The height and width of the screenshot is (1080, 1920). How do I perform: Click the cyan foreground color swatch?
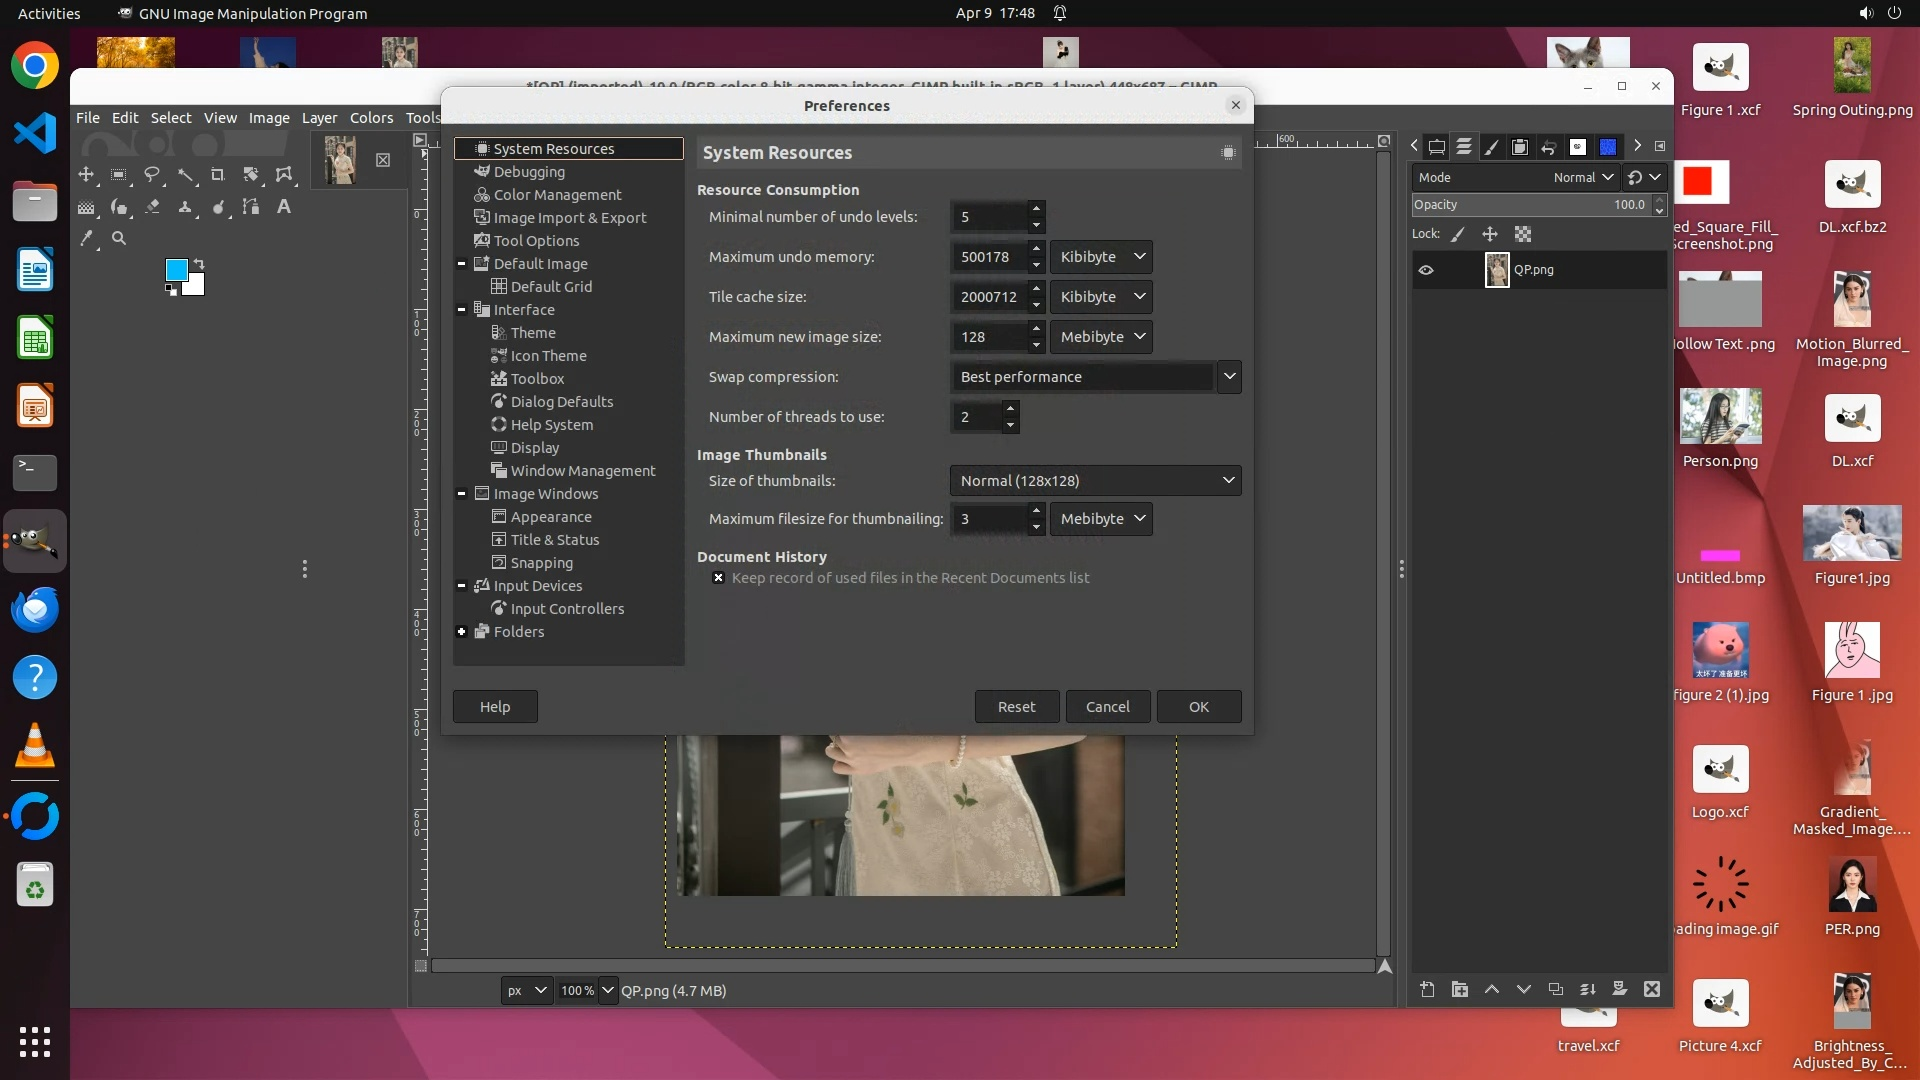pyautogui.click(x=176, y=269)
